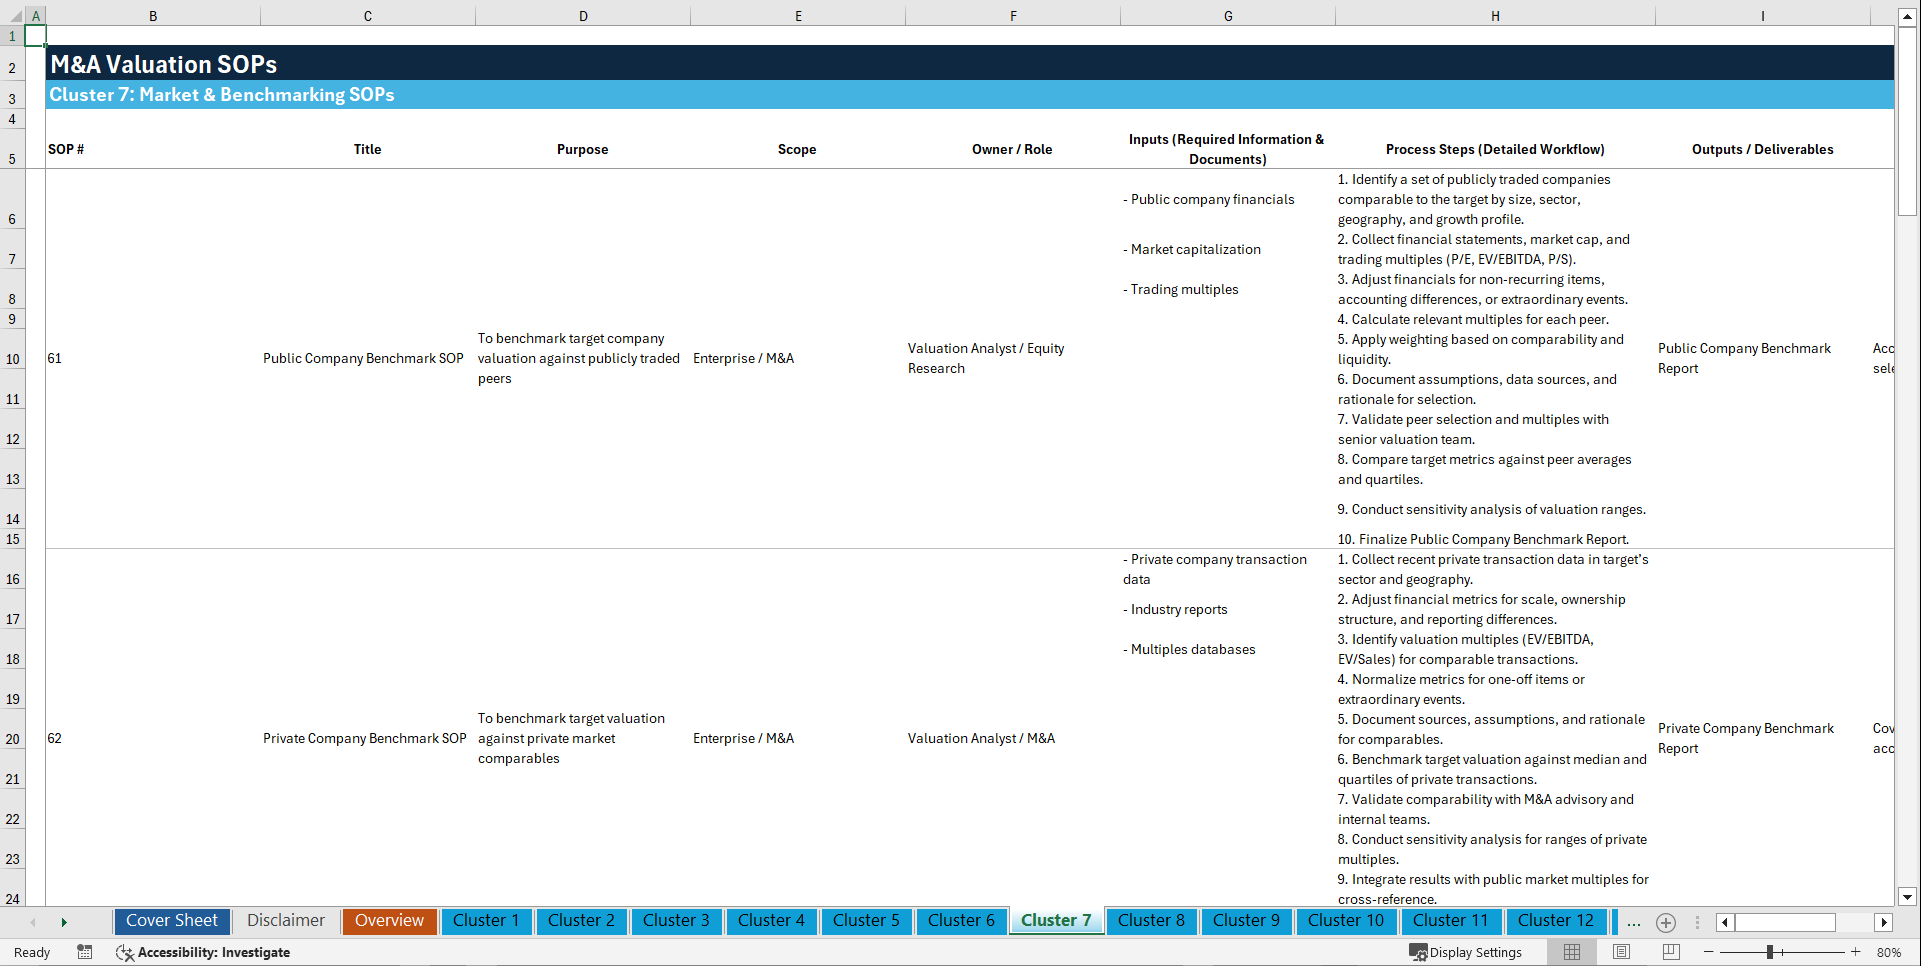Switch to the Cluster 8 sheet
The image size is (1921, 966).
point(1151,921)
